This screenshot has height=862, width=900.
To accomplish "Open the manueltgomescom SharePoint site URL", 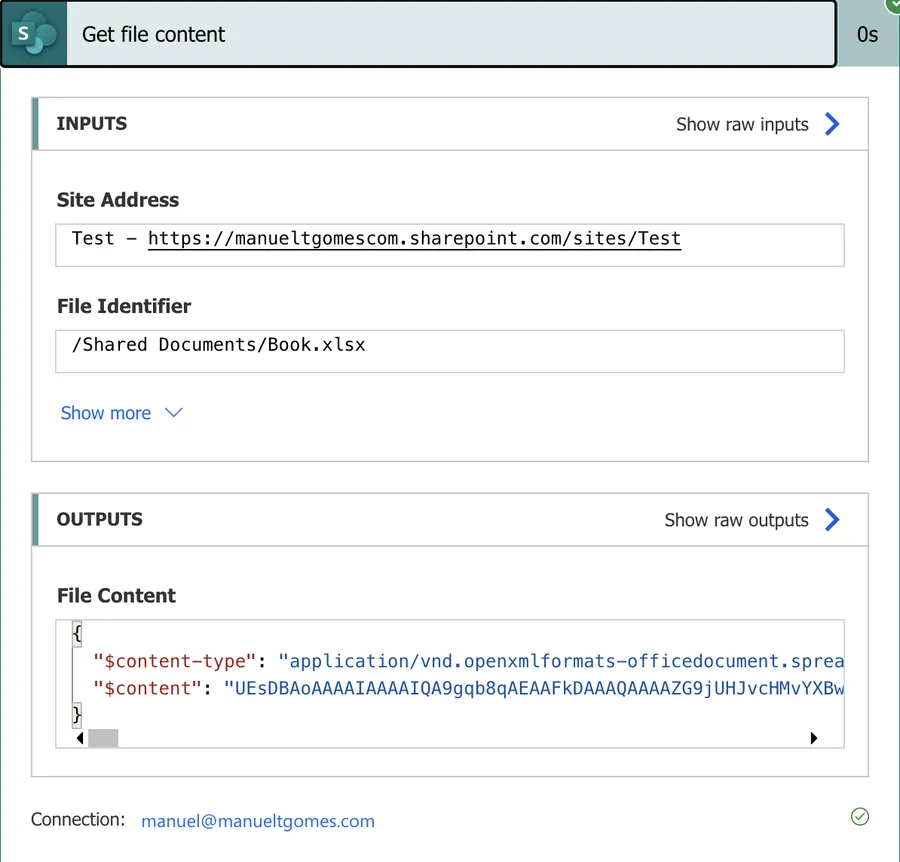I will [414, 239].
